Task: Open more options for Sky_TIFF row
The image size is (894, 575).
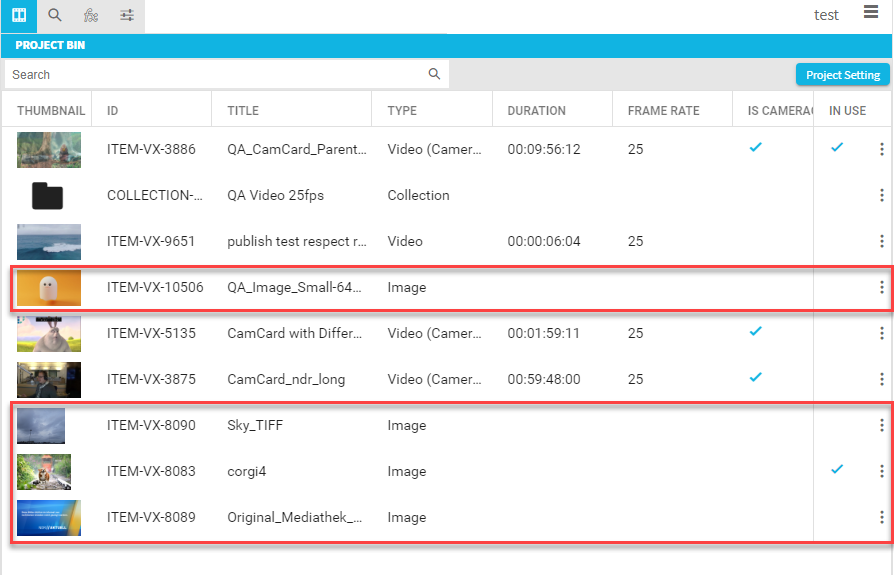Action: [x=881, y=426]
